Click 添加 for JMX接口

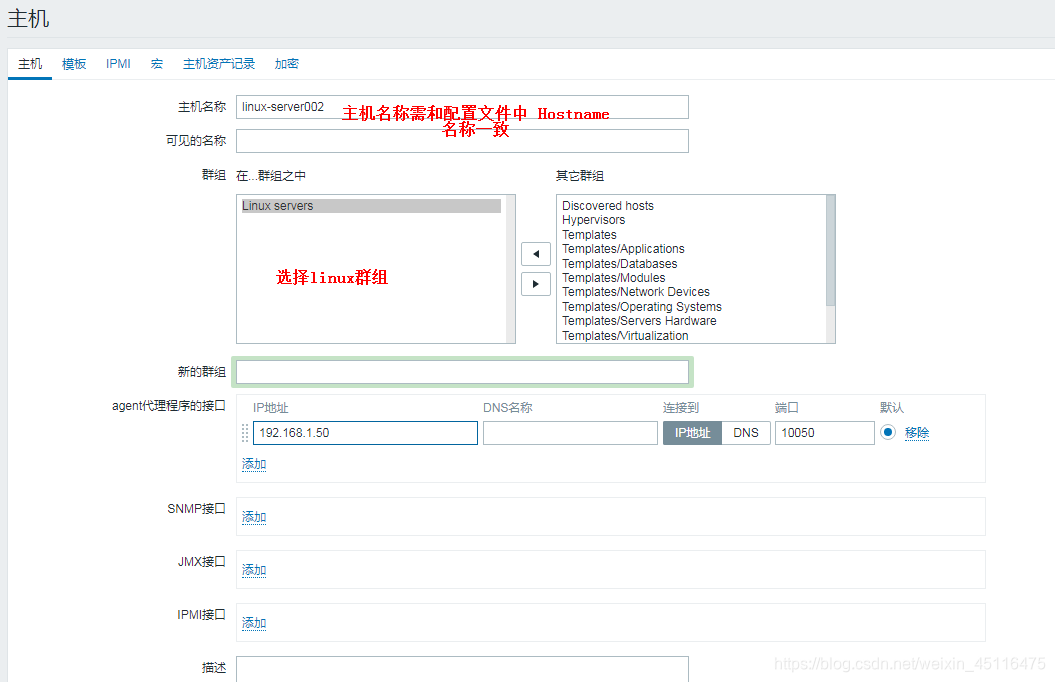254,570
